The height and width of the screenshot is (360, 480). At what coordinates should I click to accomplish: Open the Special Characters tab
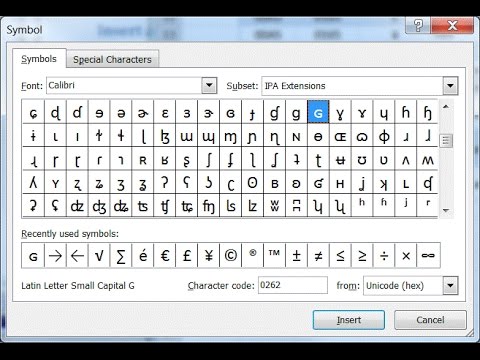(x=112, y=59)
